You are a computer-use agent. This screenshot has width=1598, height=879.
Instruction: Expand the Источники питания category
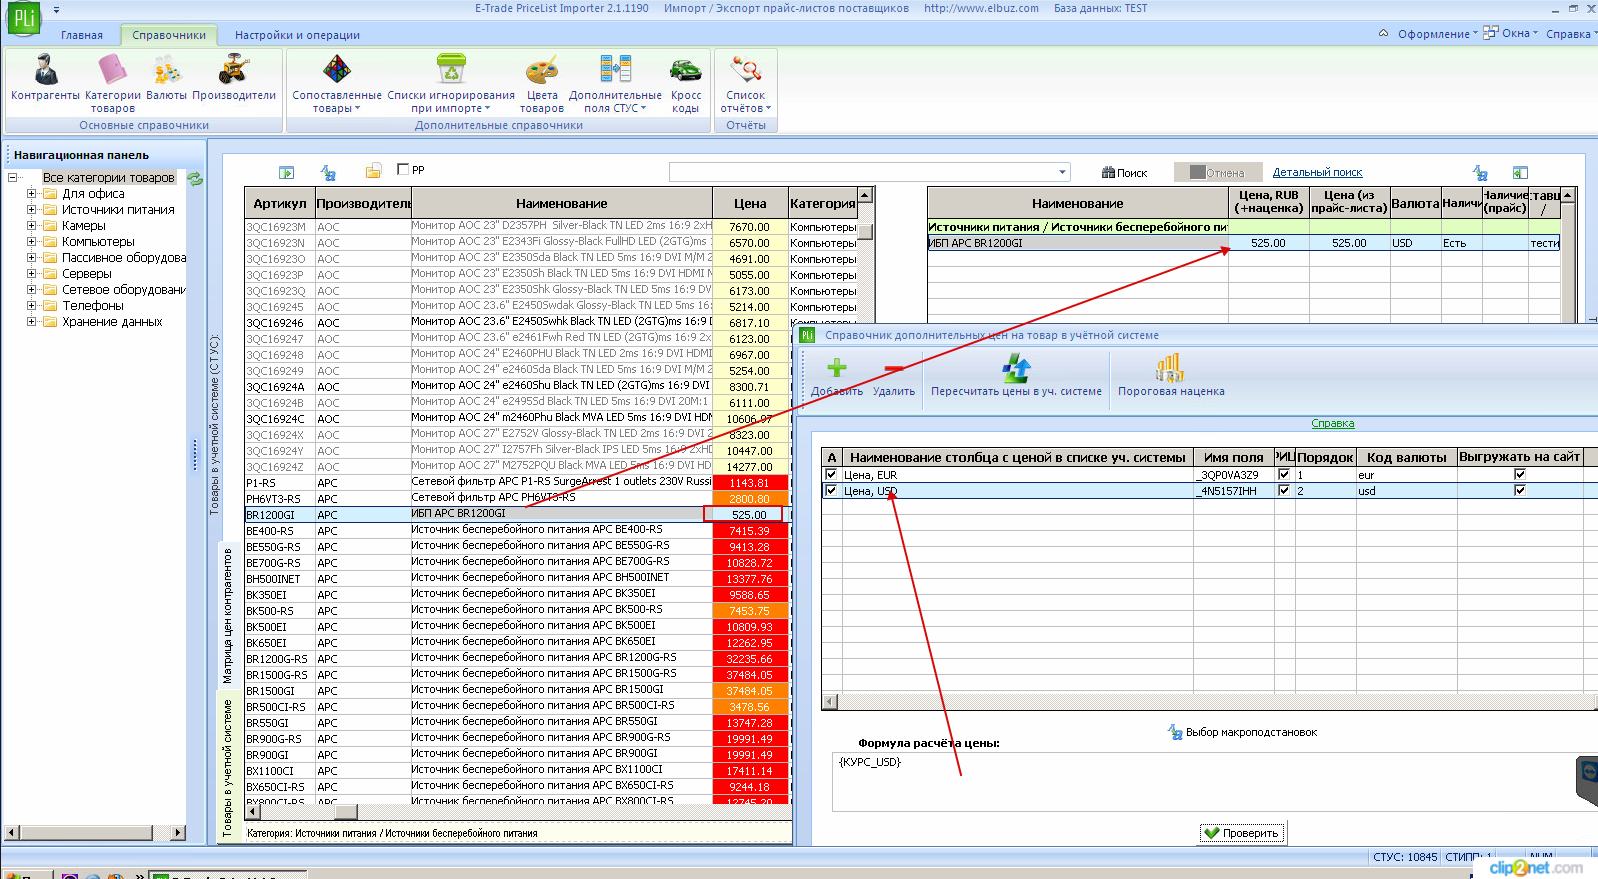click(32, 210)
